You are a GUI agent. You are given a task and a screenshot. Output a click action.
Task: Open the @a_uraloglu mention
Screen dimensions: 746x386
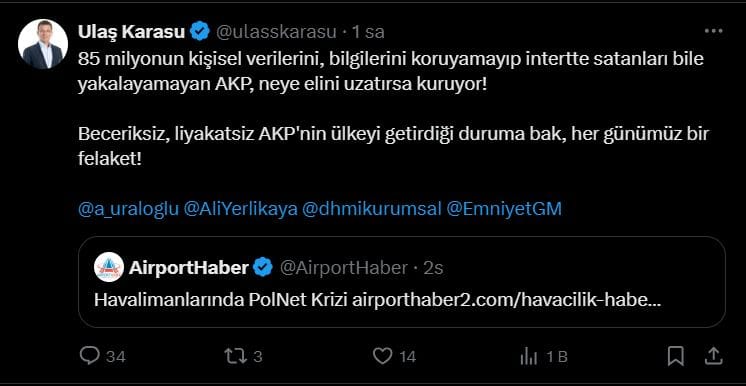click(128, 209)
